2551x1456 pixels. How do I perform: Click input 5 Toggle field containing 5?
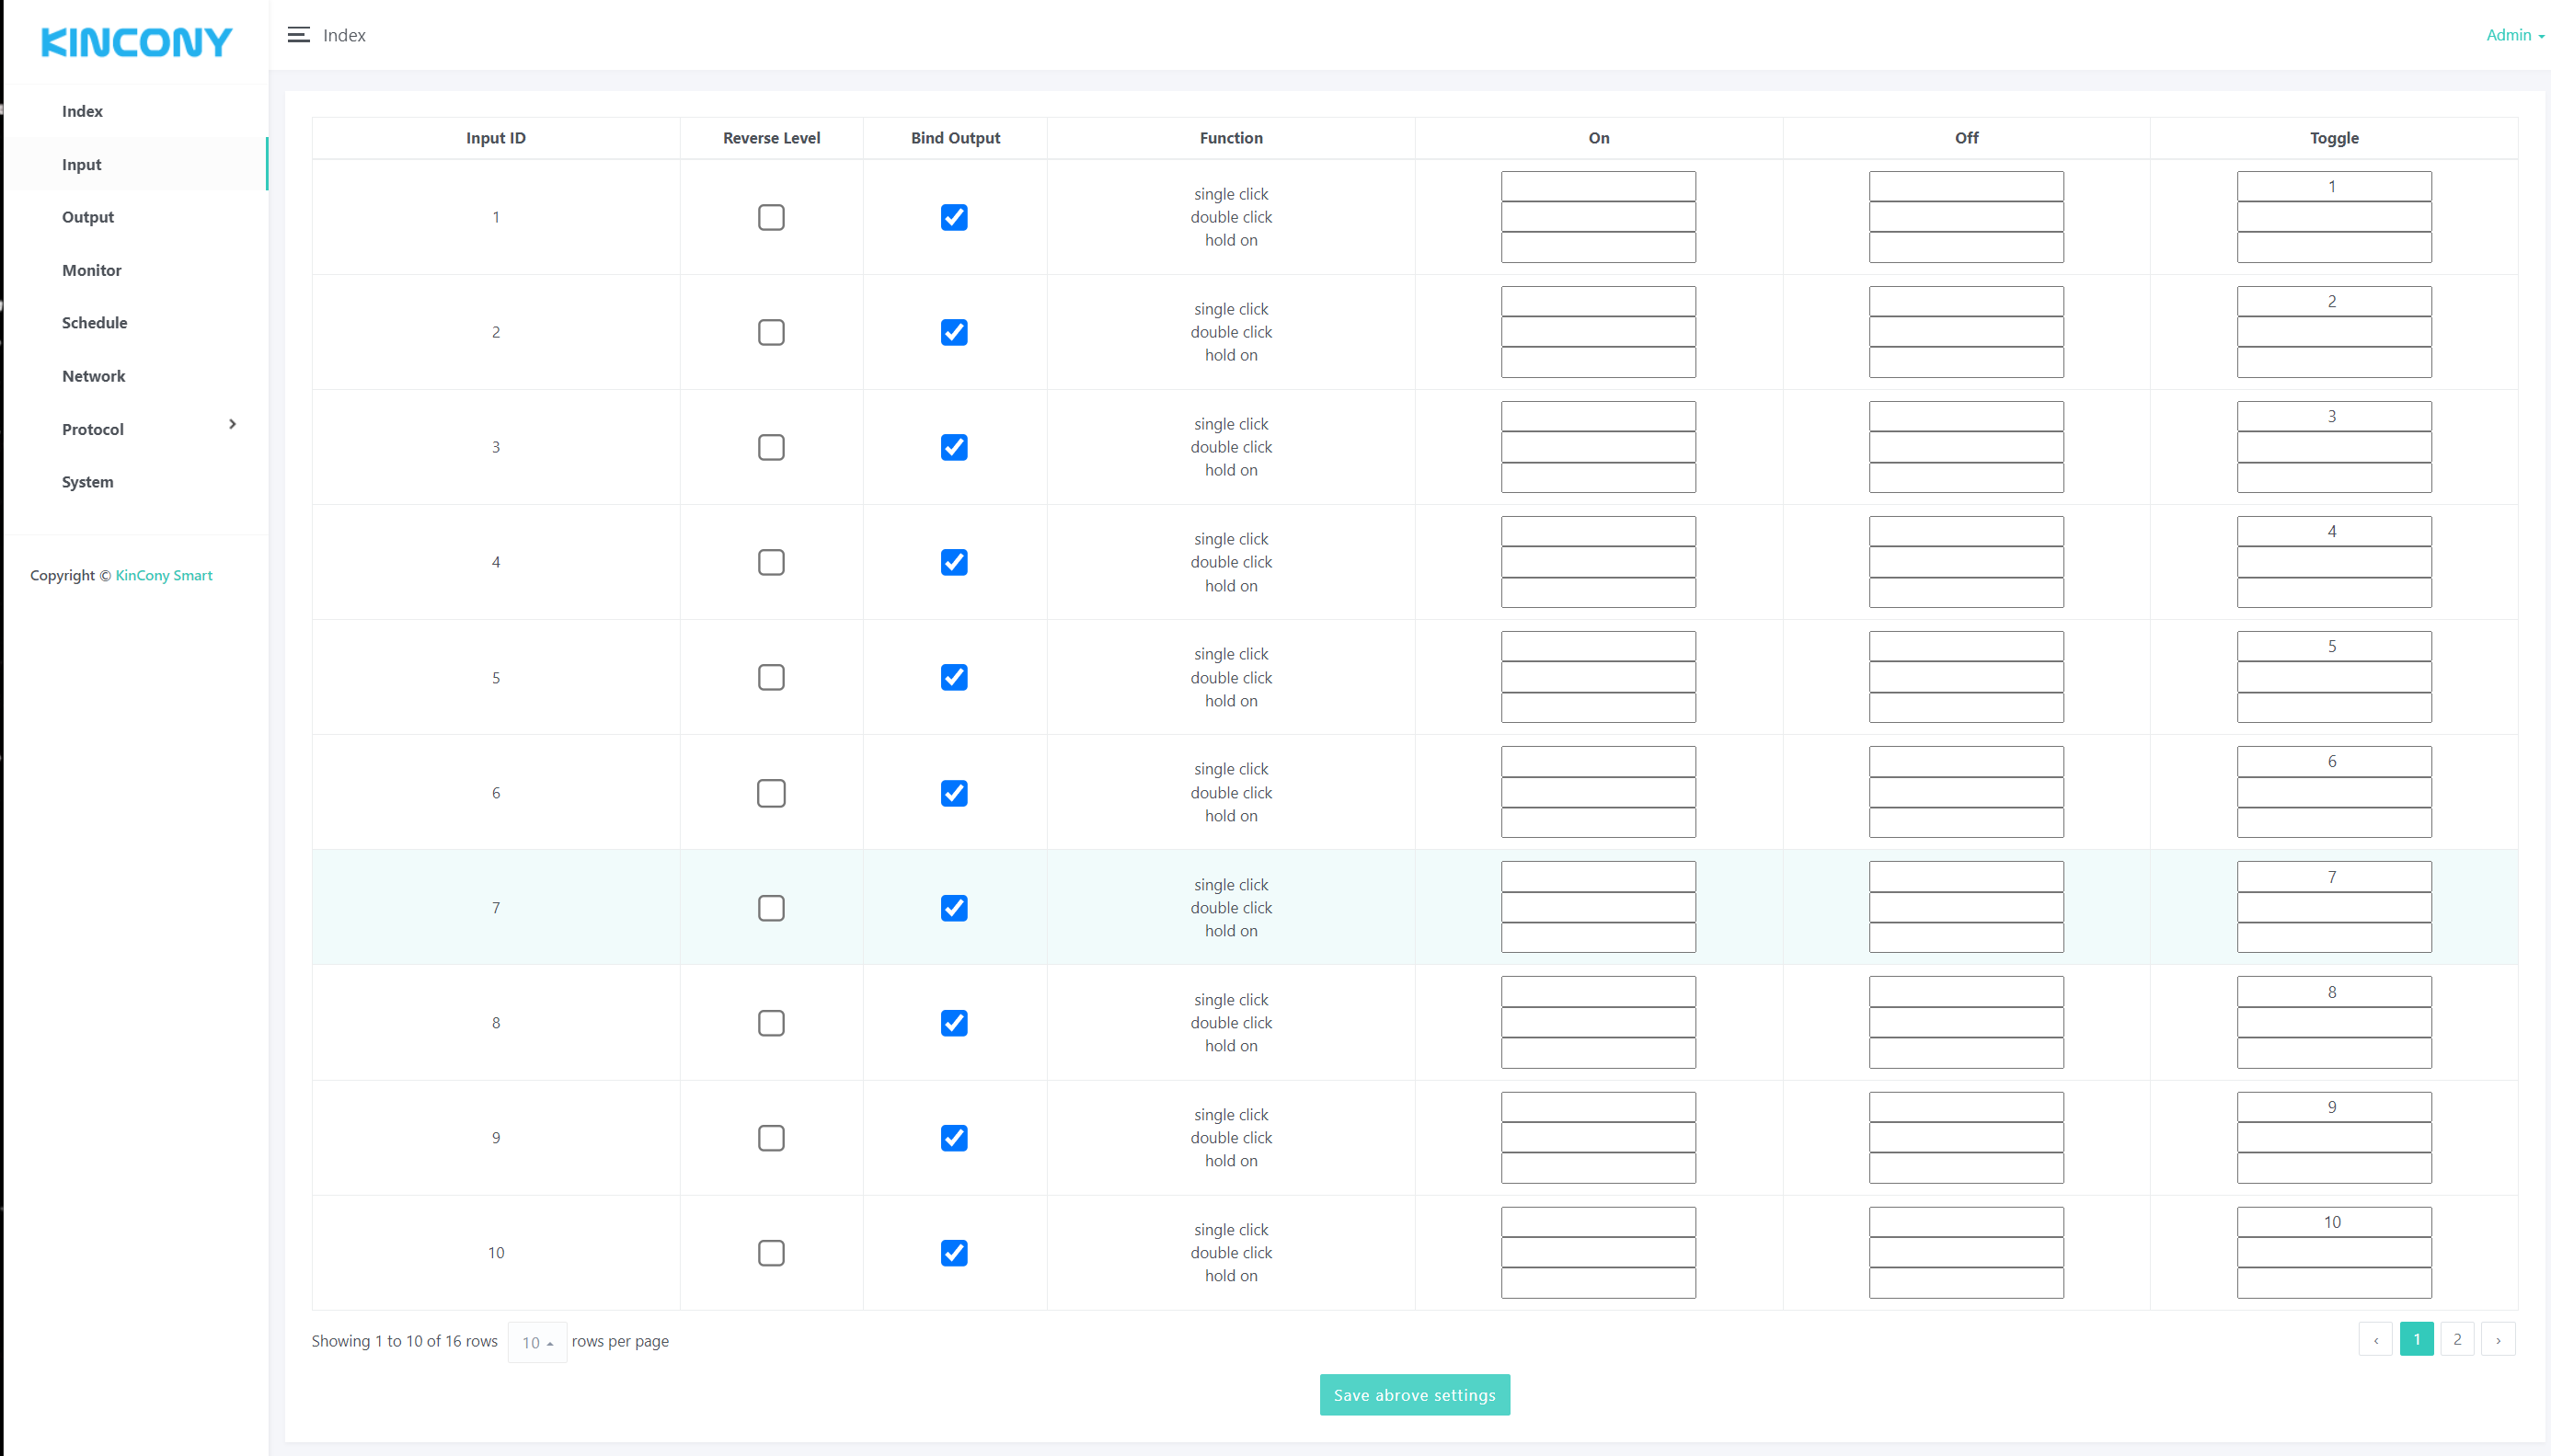tap(2333, 647)
